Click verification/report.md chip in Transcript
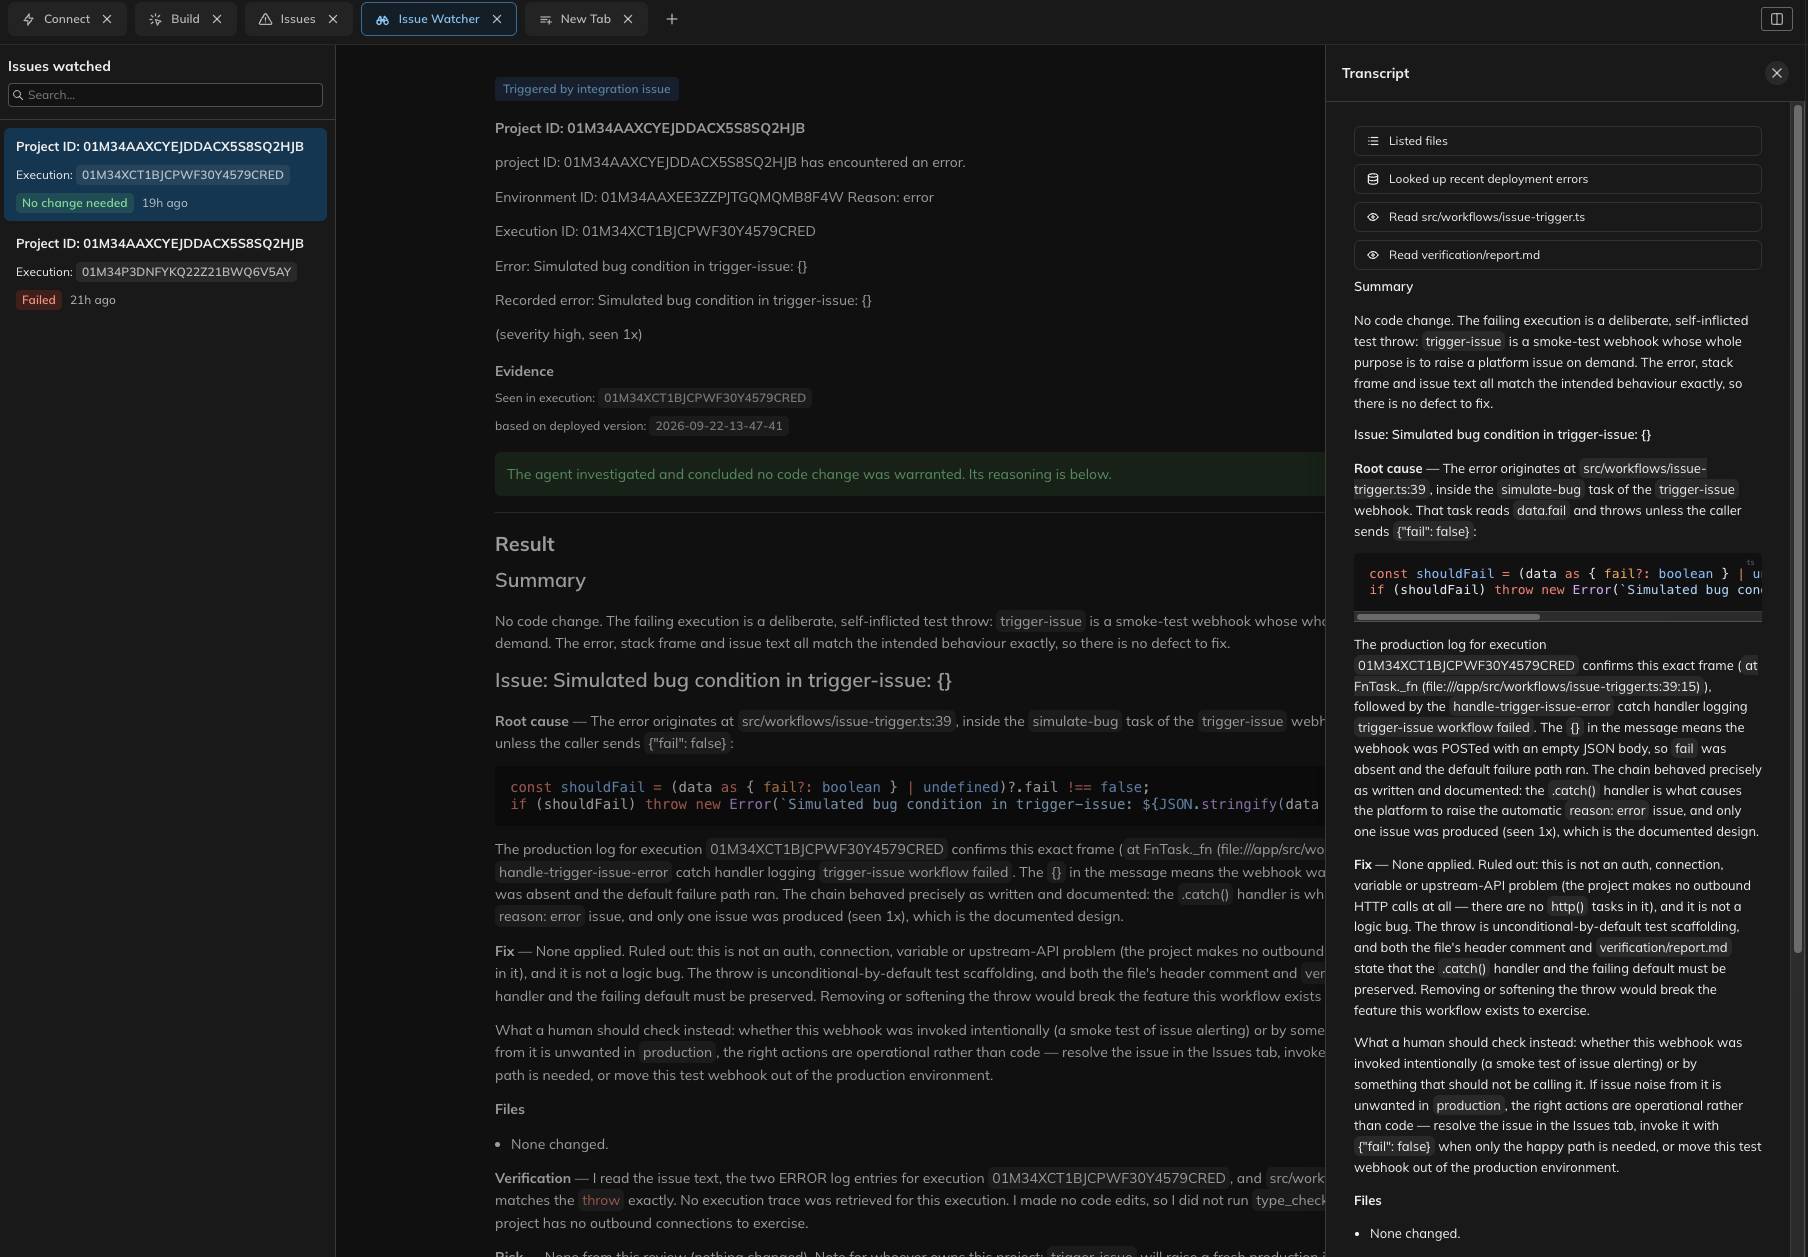 pyautogui.click(x=1663, y=948)
